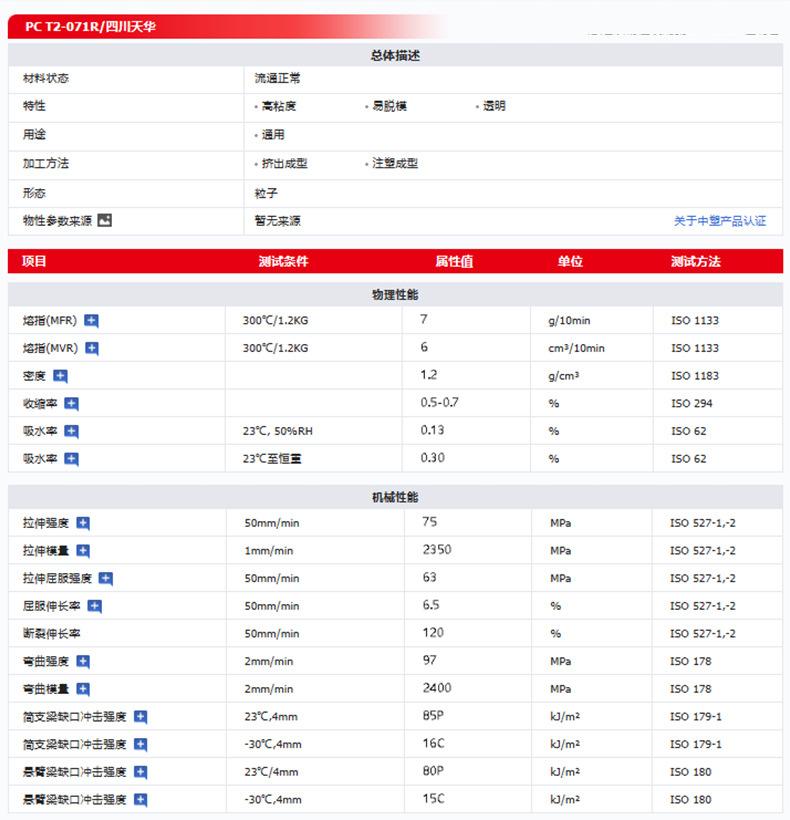Click the plus icon next to 拉伸强度
Viewport: 790px width, 820px height.
(83, 523)
